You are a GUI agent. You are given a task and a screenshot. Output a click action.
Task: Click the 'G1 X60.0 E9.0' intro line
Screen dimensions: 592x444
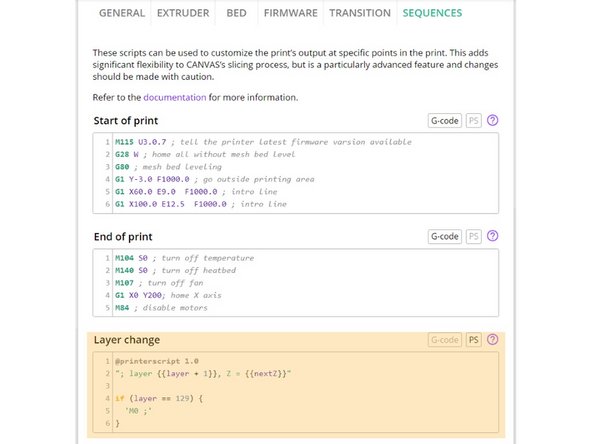[x=196, y=192]
